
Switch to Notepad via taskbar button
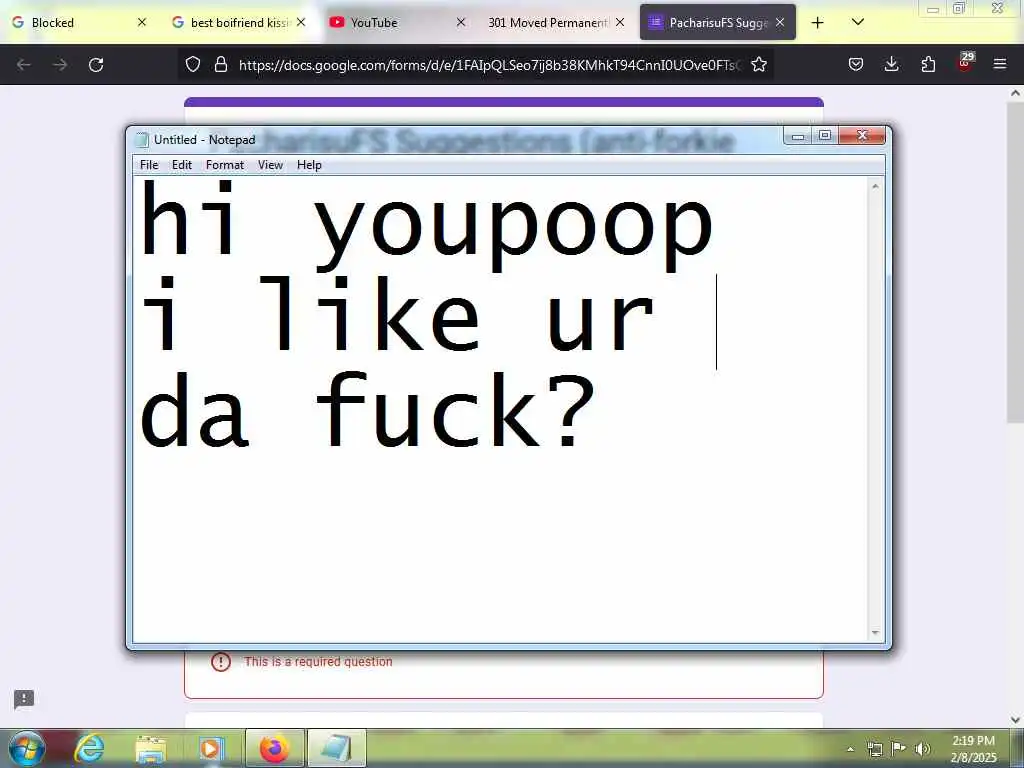click(x=336, y=748)
